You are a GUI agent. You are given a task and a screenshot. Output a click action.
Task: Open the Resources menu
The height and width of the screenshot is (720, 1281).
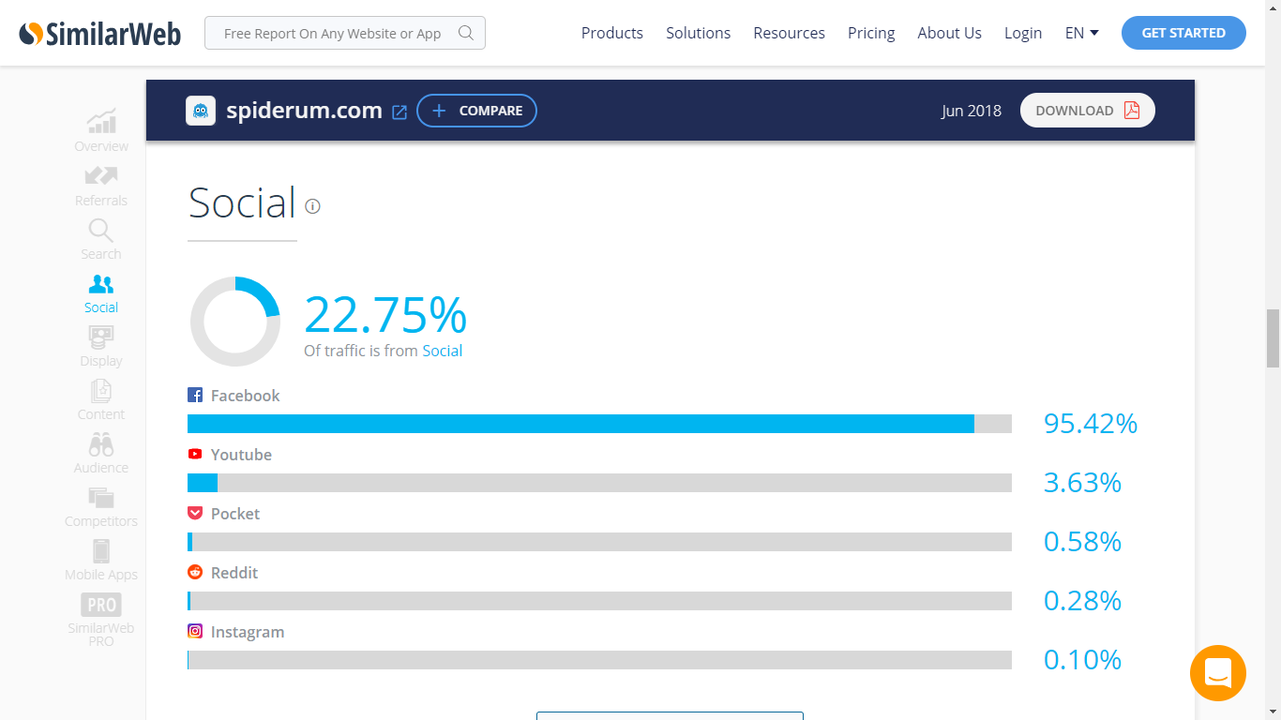[x=789, y=33]
